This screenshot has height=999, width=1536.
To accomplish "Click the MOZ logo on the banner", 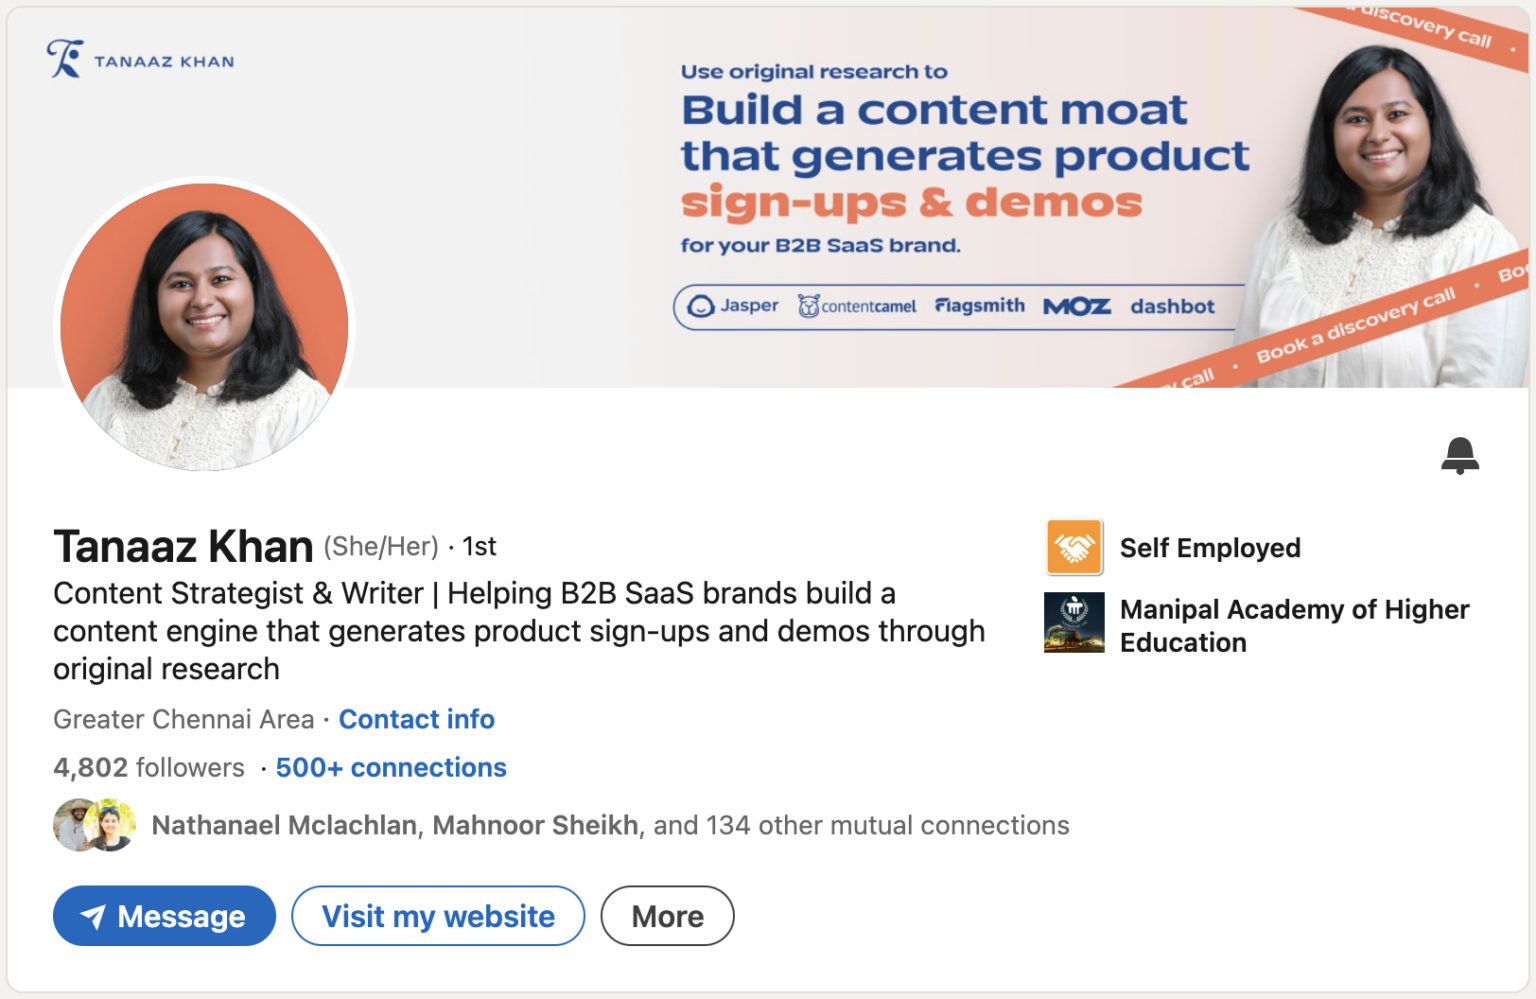I will pos(1077,306).
